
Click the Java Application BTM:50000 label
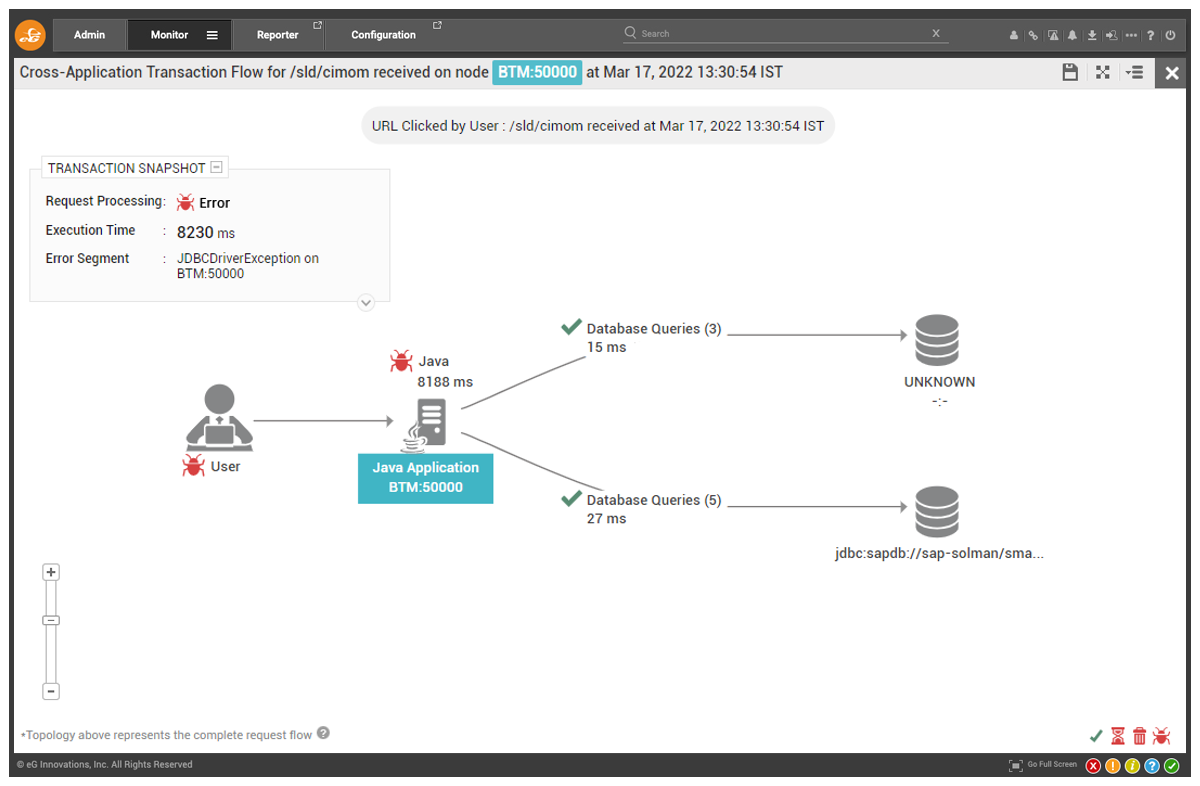coord(426,477)
